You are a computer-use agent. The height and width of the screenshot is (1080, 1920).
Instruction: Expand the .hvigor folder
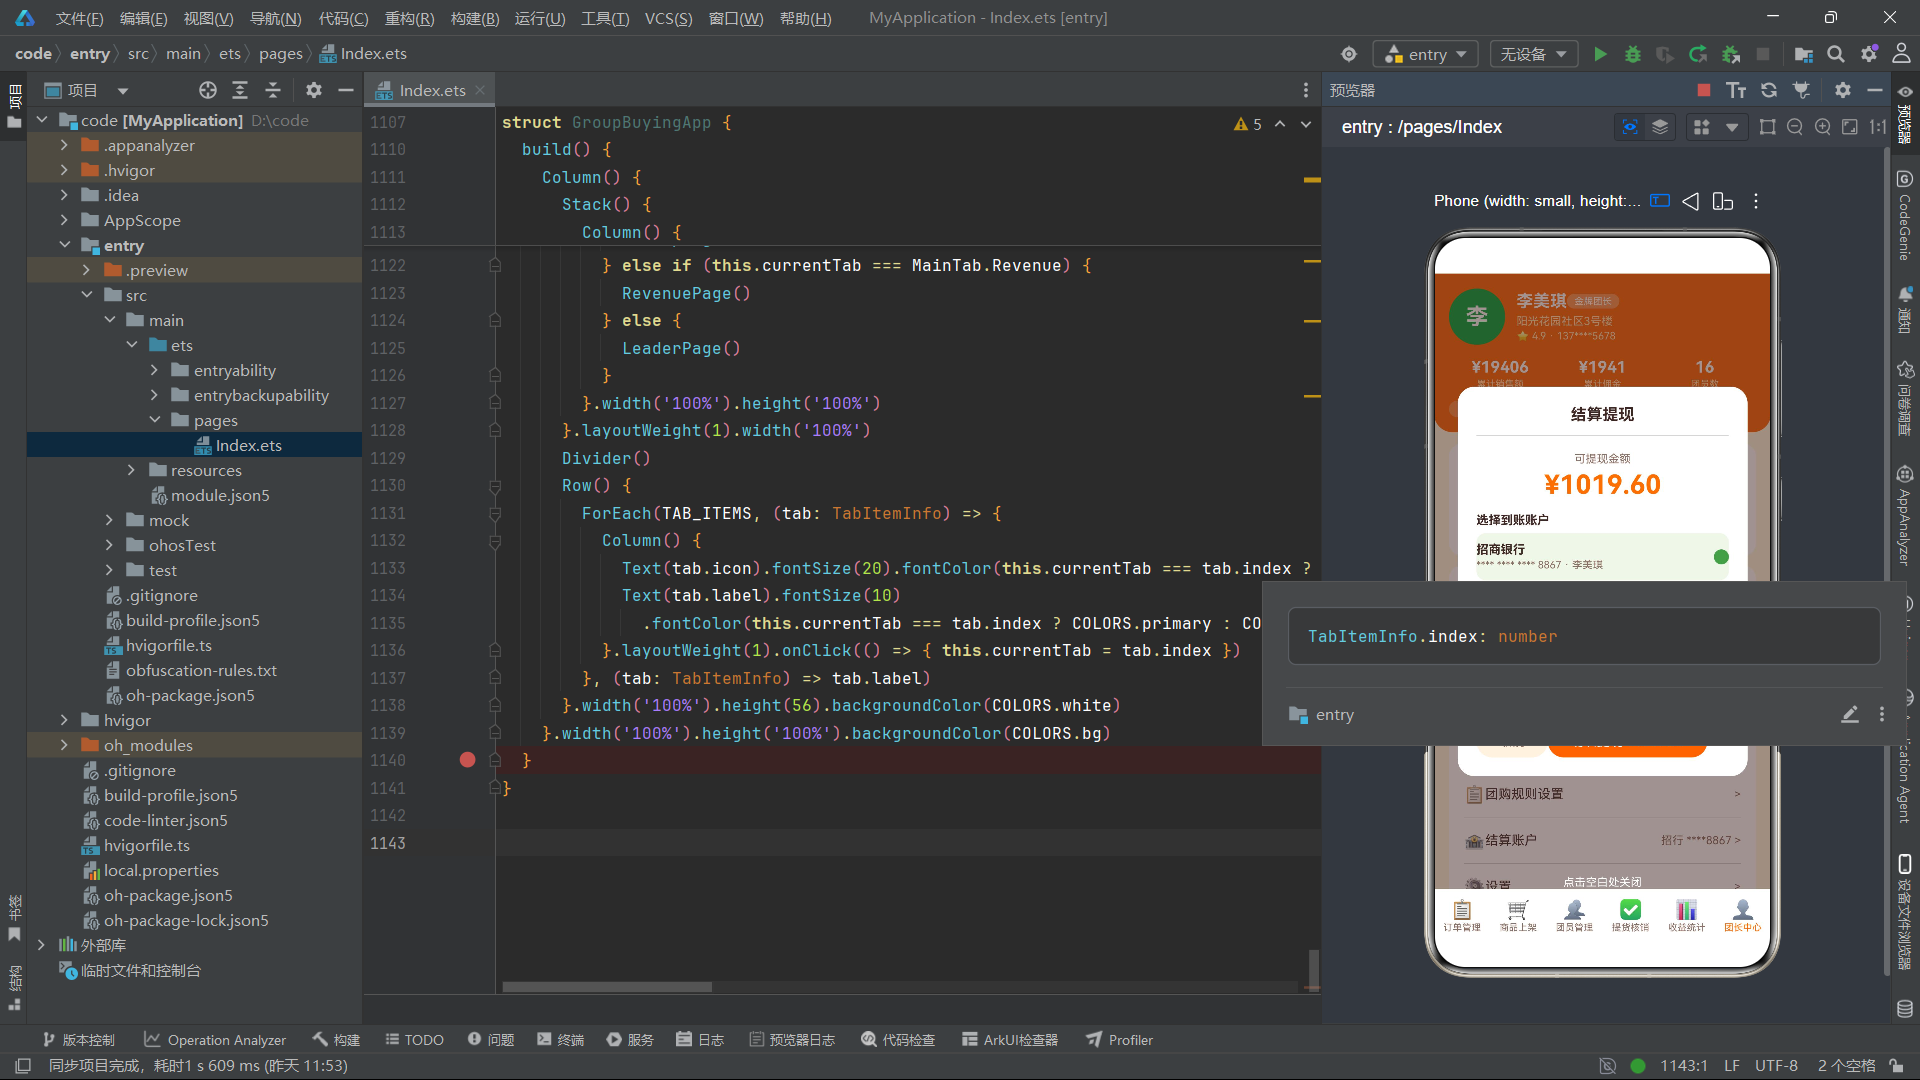64,170
